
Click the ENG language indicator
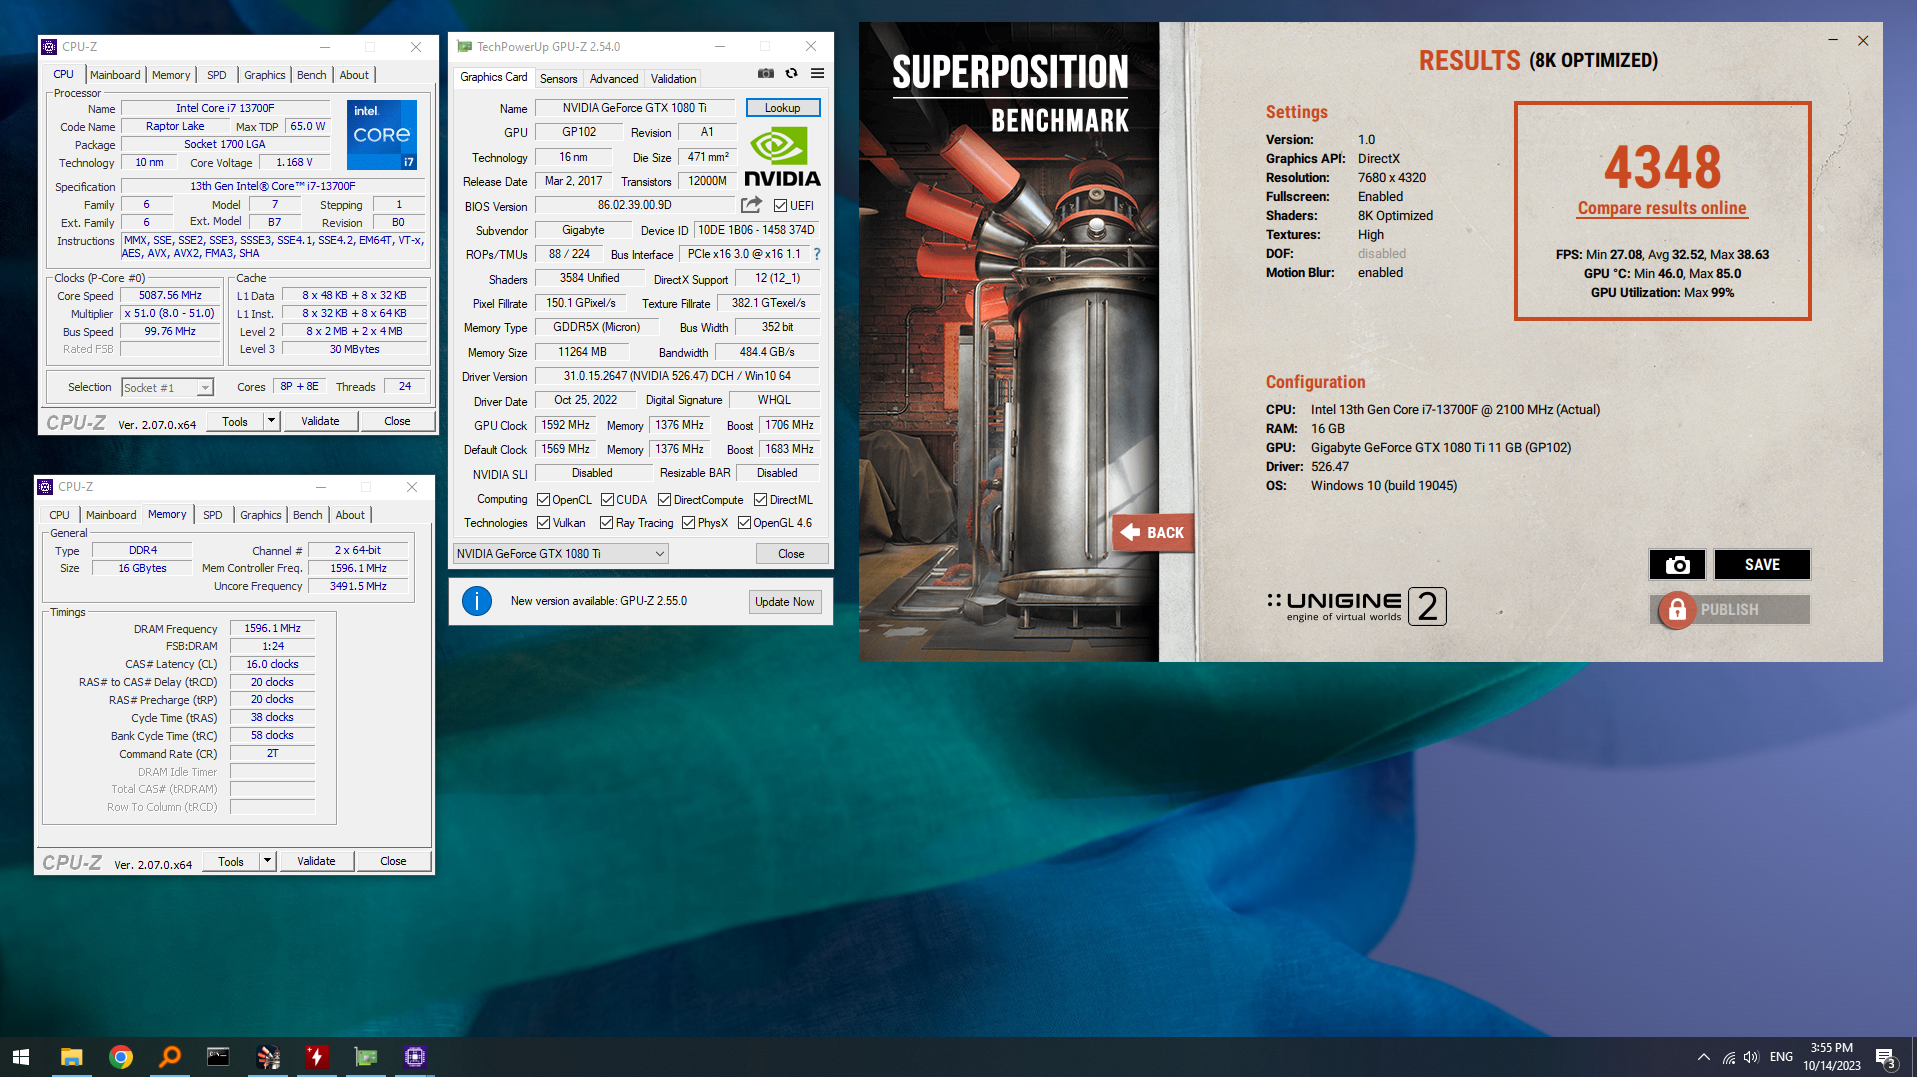(x=1781, y=1057)
